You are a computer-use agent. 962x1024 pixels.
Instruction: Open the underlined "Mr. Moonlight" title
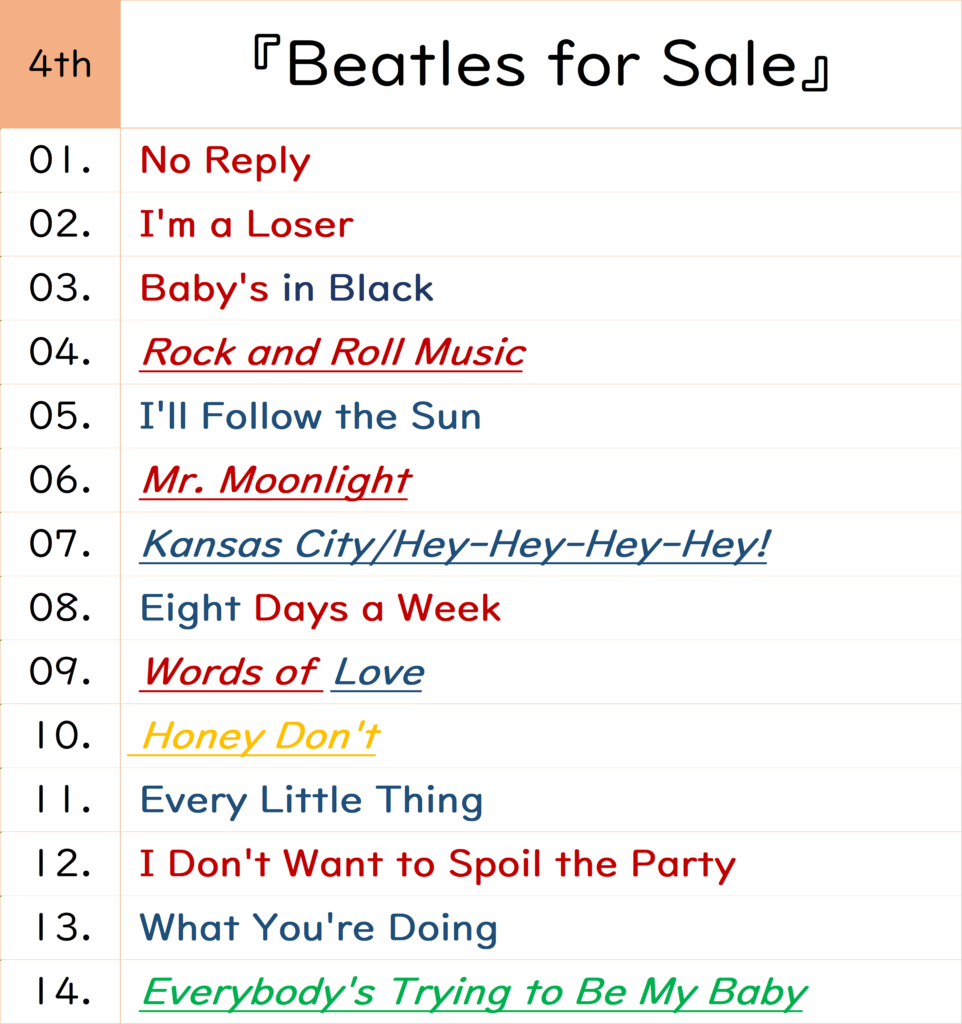pos(275,481)
